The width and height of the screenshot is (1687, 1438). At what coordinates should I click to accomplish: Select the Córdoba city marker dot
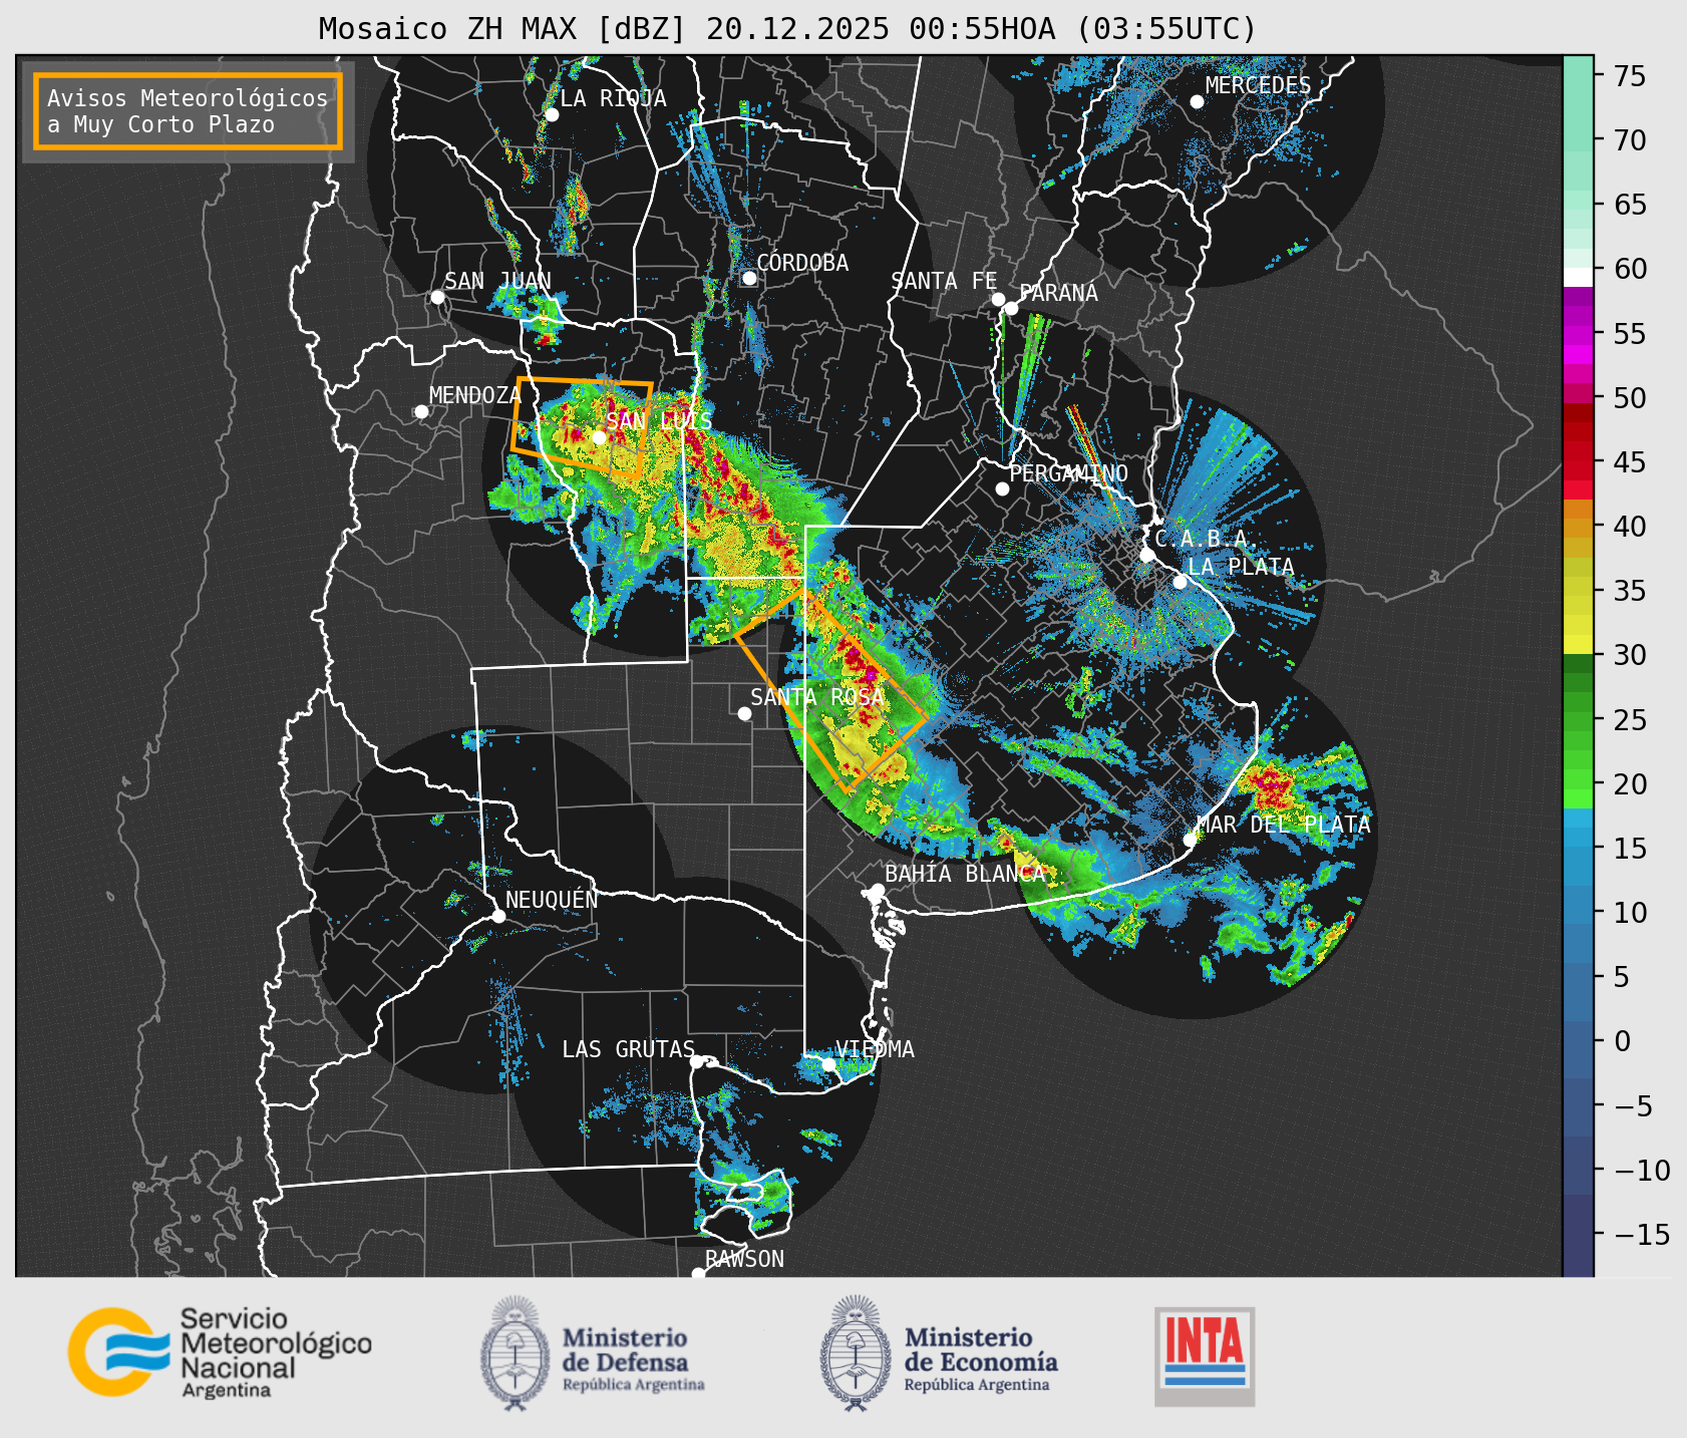pos(749,278)
